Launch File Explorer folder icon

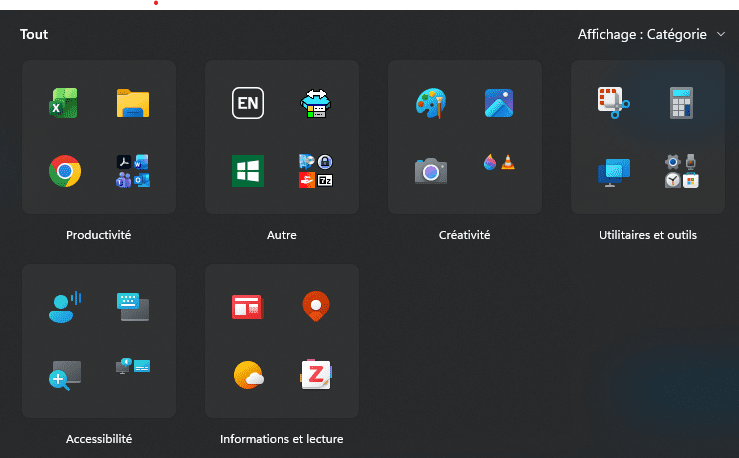(x=133, y=103)
